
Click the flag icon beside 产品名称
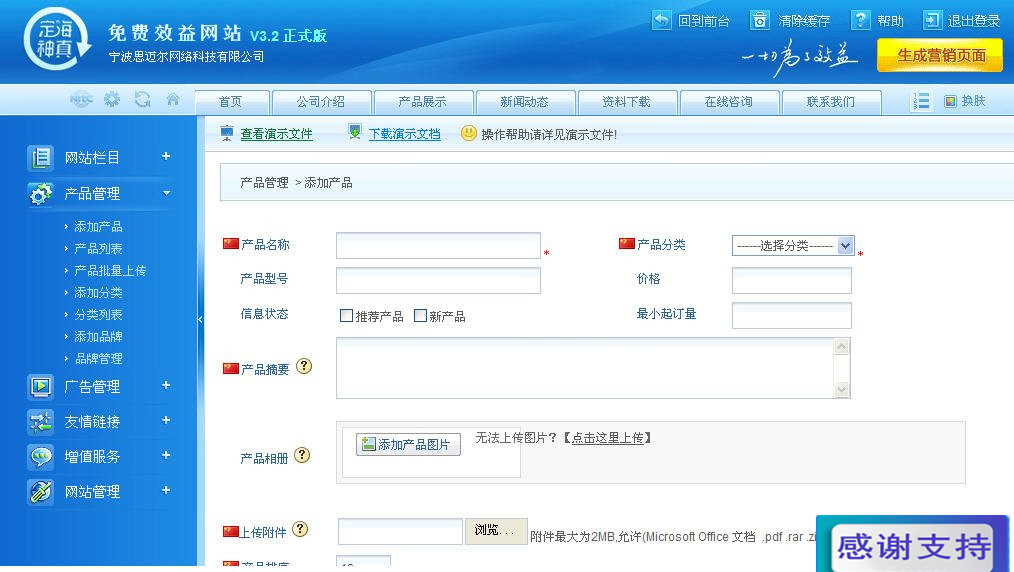[231, 244]
